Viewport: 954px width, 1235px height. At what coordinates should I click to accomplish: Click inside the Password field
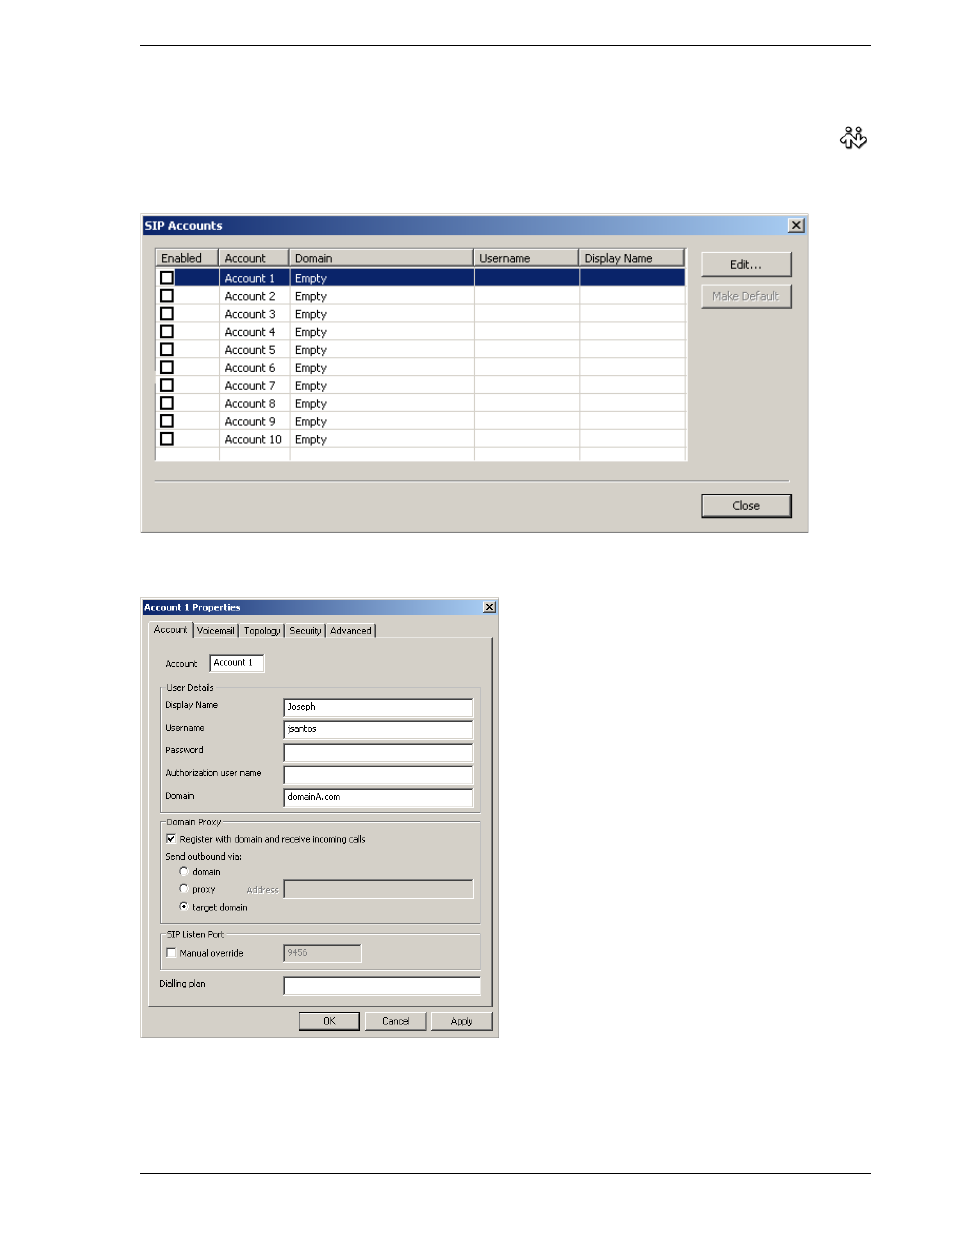click(377, 751)
